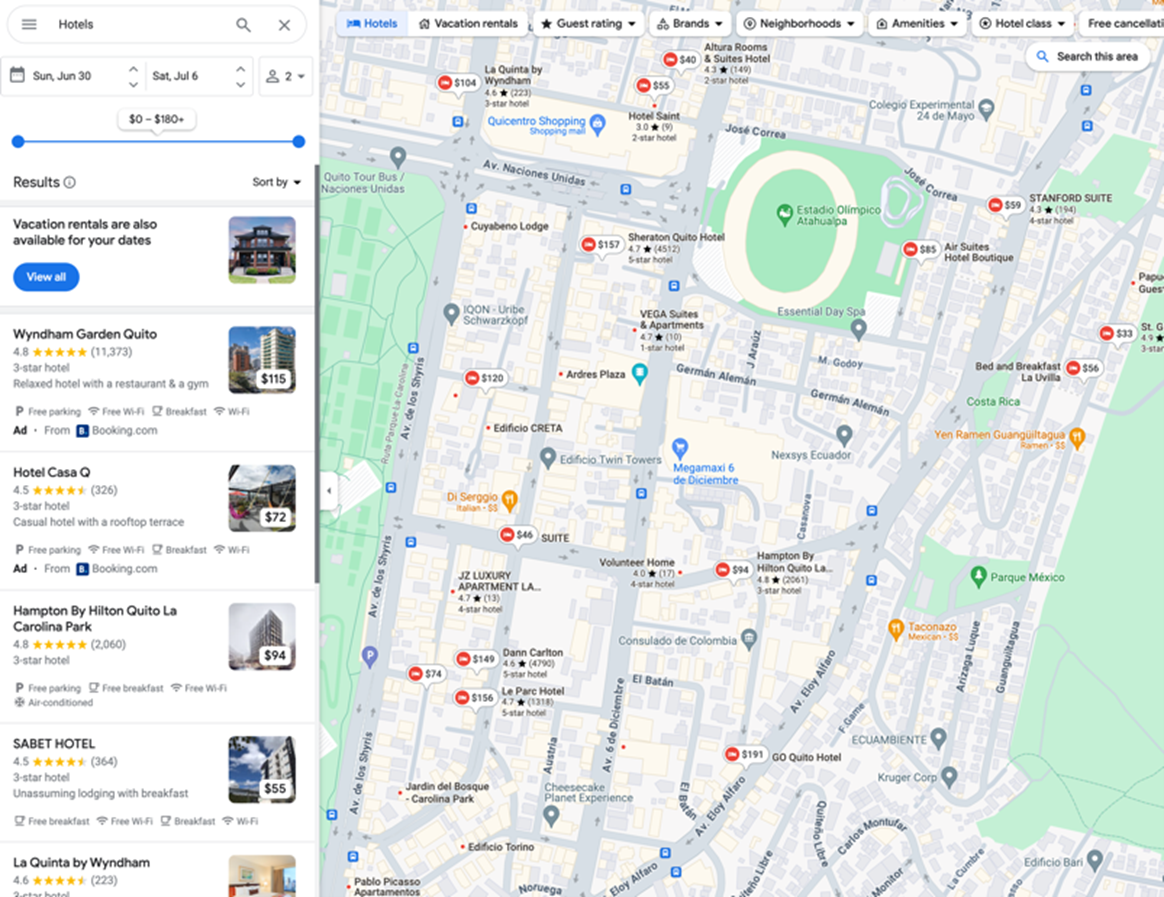
Task: Switch to the Vacation rentals tab
Action: [468, 24]
